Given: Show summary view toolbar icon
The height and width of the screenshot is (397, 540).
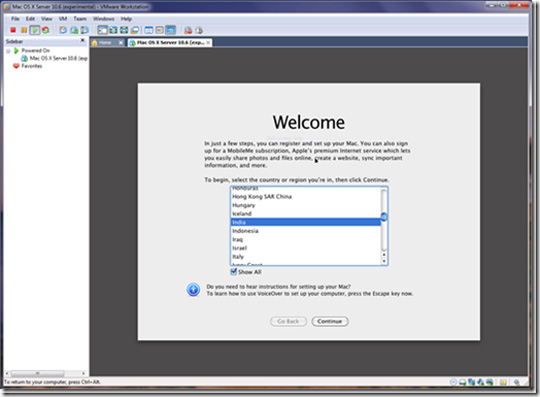Looking at the screenshot, I should click(x=149, y=30).
